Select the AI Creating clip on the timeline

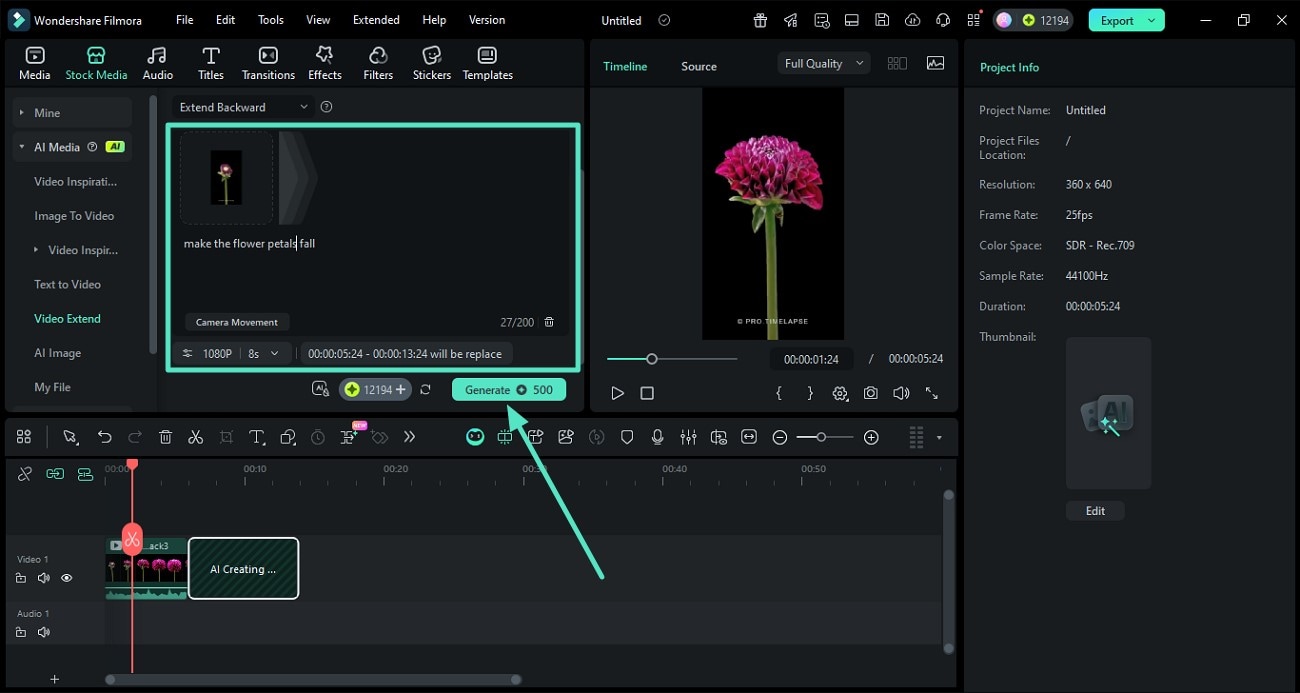[243, 568]
